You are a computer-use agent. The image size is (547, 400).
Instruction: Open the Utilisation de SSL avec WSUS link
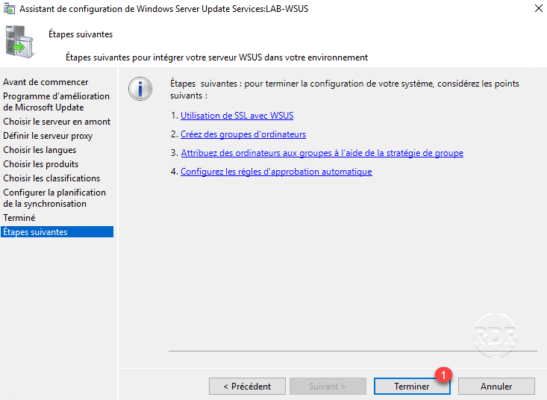point(237,115)
